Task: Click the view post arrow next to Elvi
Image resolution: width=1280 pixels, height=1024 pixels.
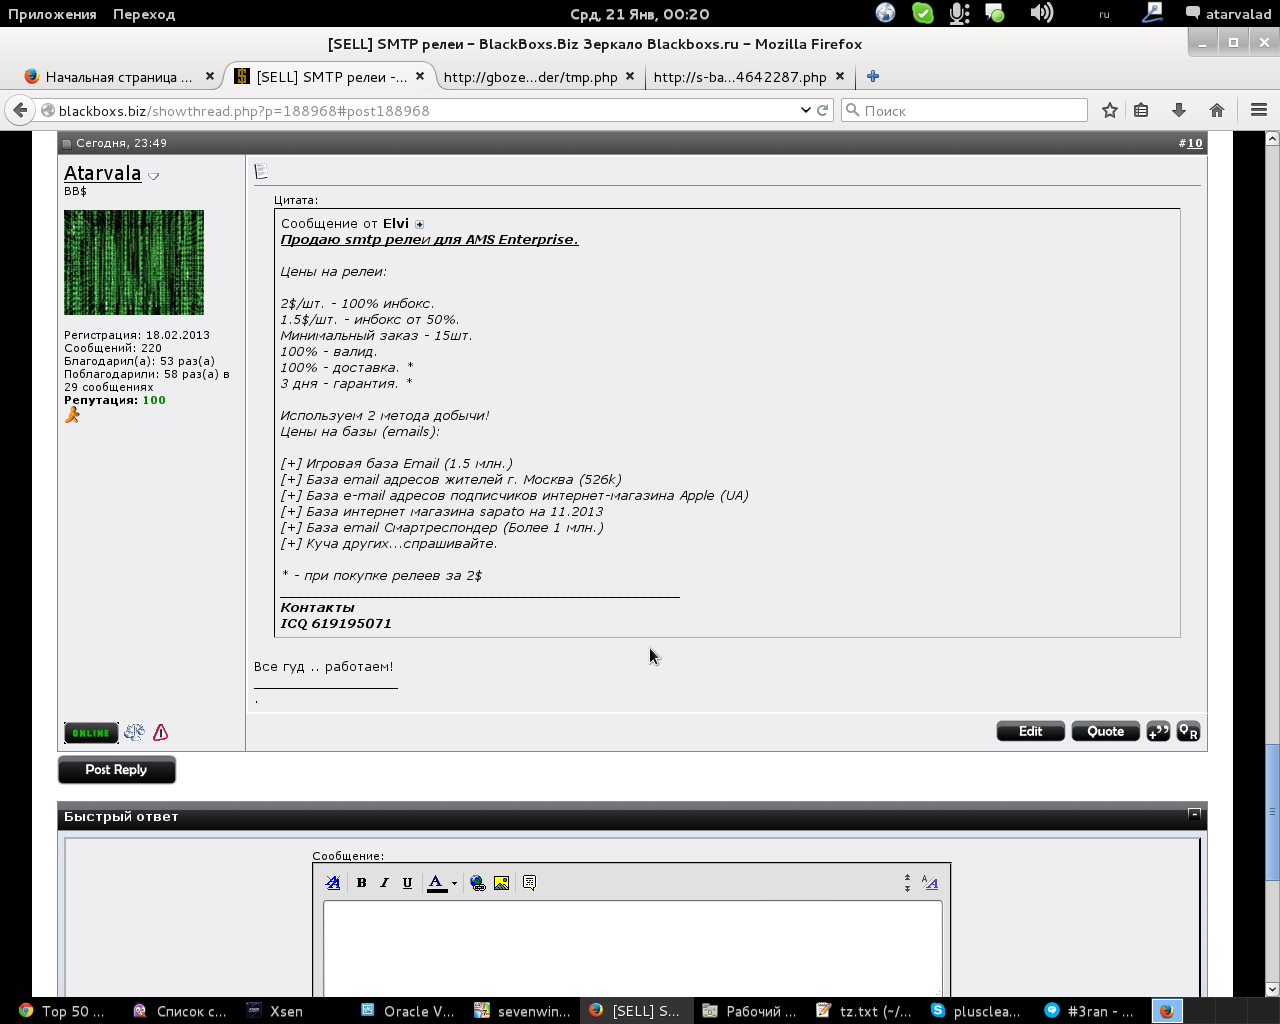Action: (419, 224)
